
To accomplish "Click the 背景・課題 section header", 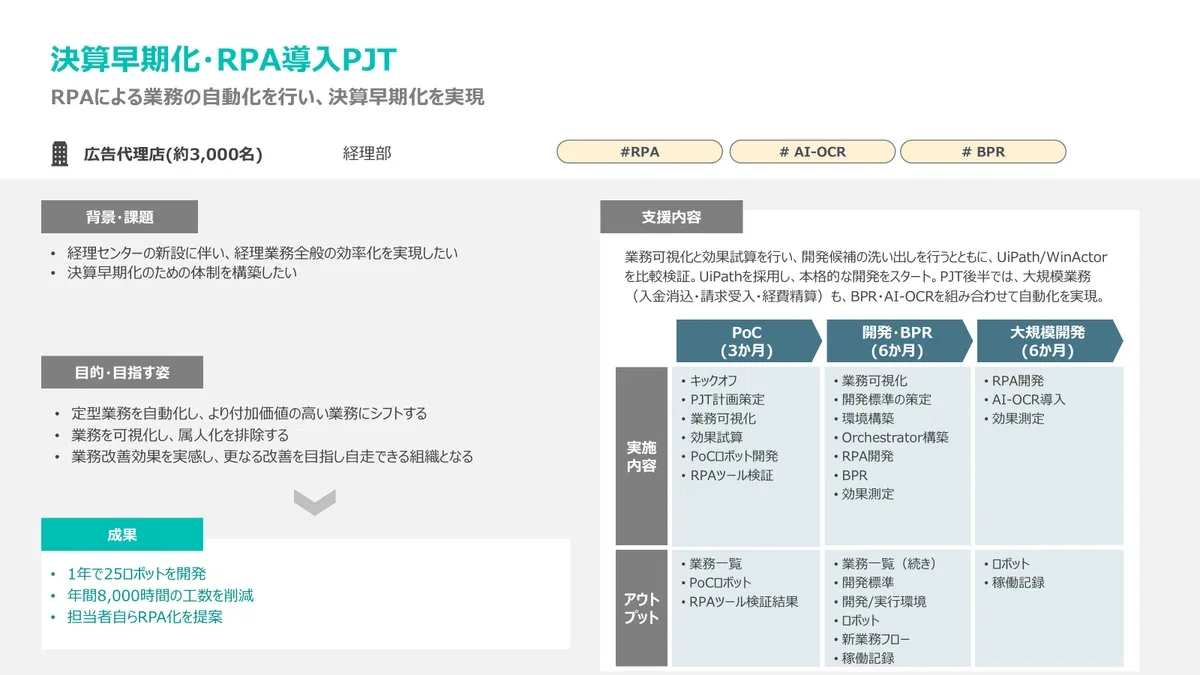I will 119,217.
